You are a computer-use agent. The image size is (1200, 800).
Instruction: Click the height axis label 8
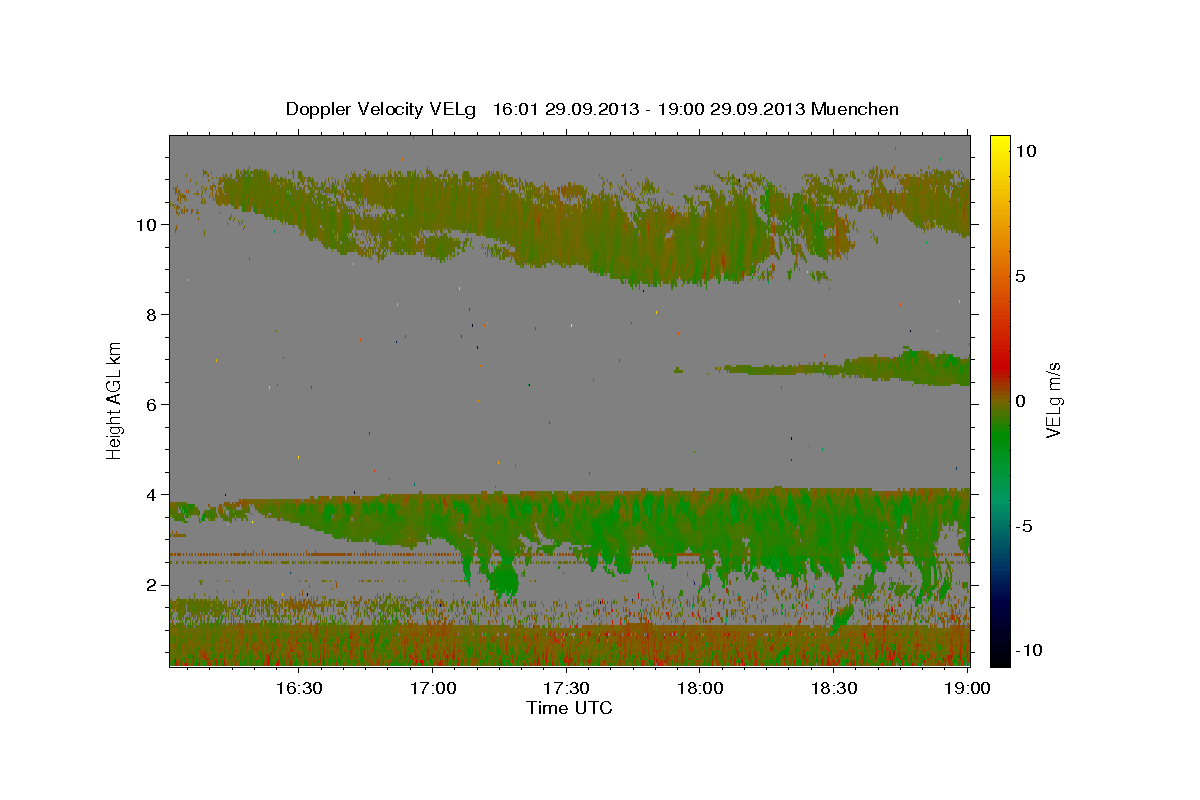click(150, 315)
